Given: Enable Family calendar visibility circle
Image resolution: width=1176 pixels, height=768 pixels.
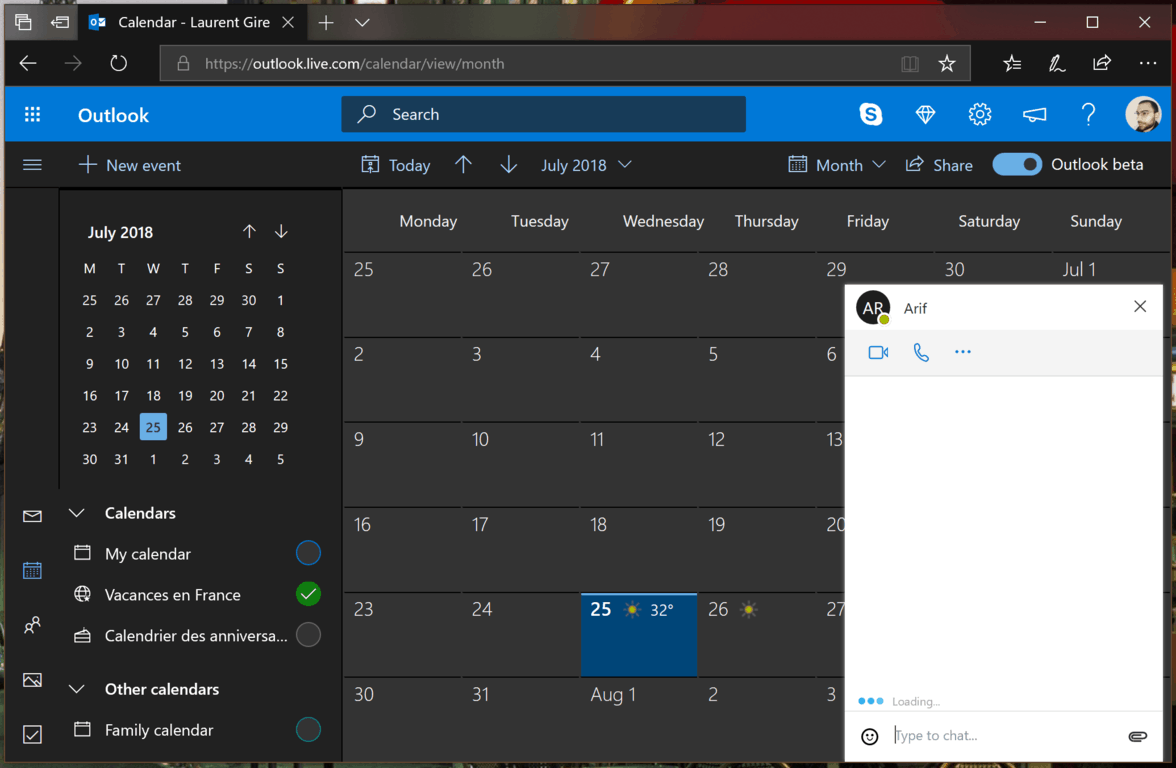Looking at the screenshot, I should click(308, 730).
